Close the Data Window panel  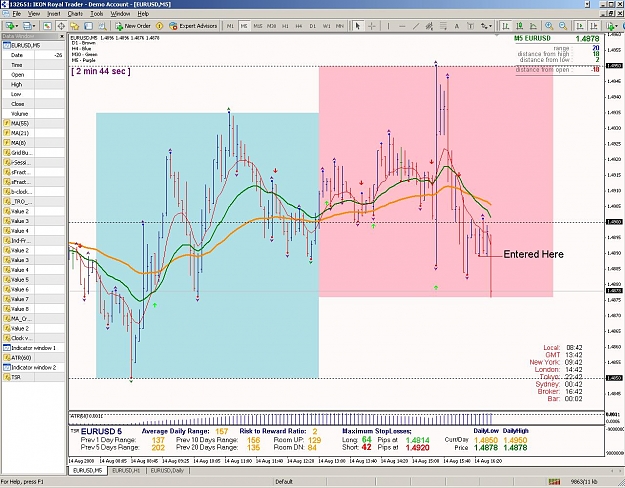coord(62,36)
